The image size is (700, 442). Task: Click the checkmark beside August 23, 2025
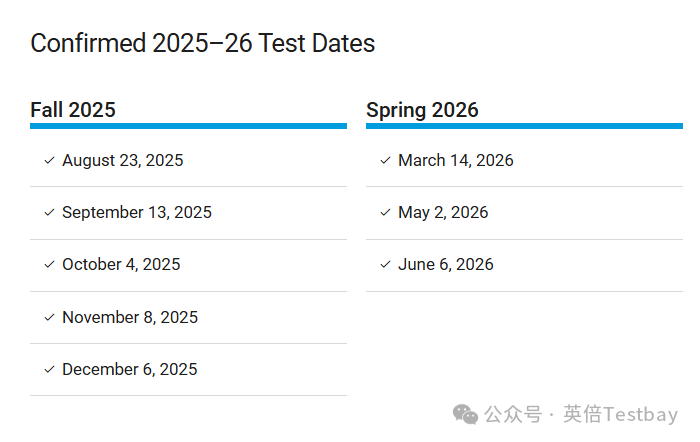pyautogui.click(x=50, y=160)
